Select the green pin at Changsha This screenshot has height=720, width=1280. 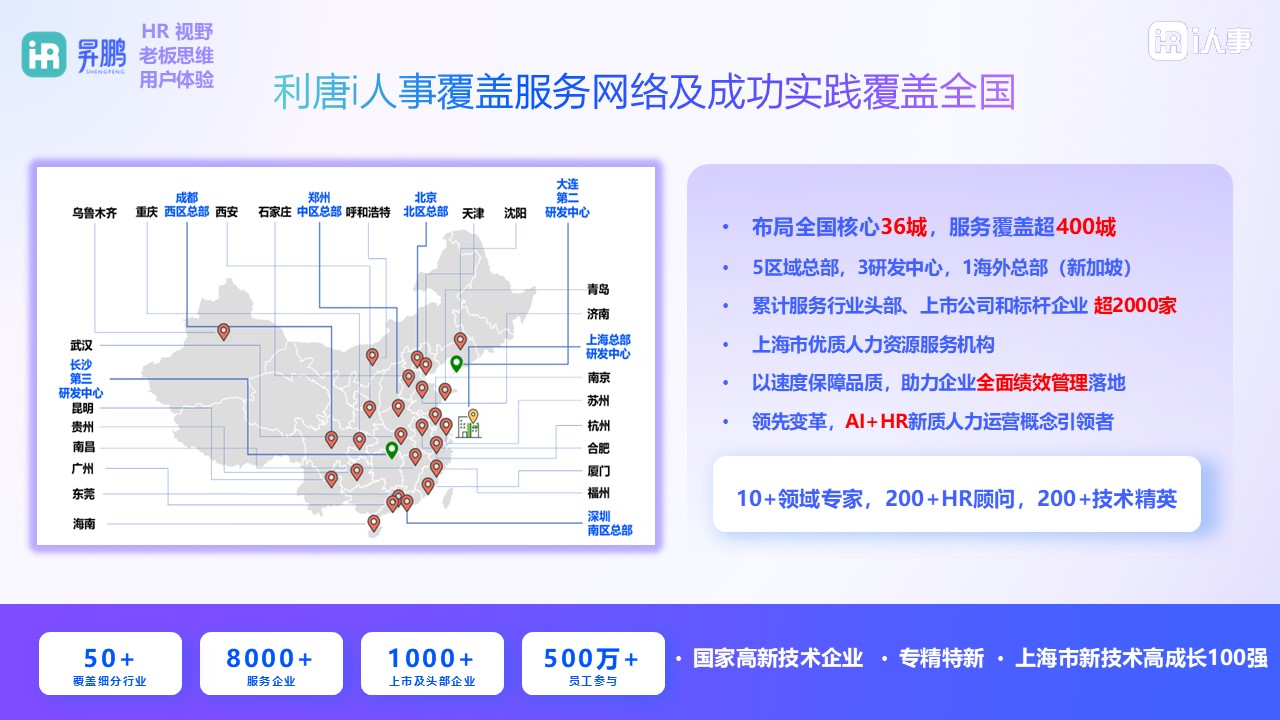point(392,450)
